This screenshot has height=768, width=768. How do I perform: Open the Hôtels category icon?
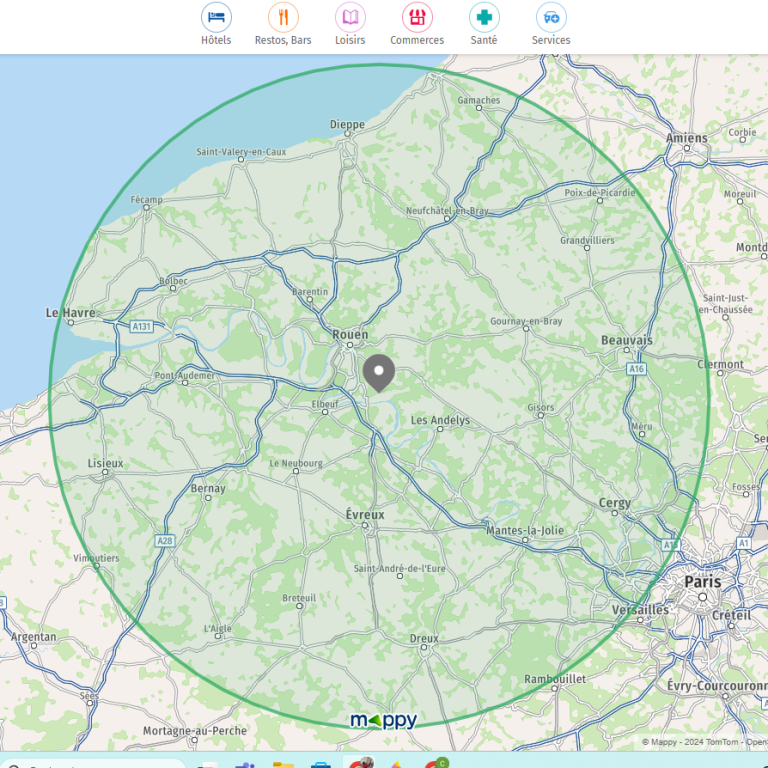[216, 17]
